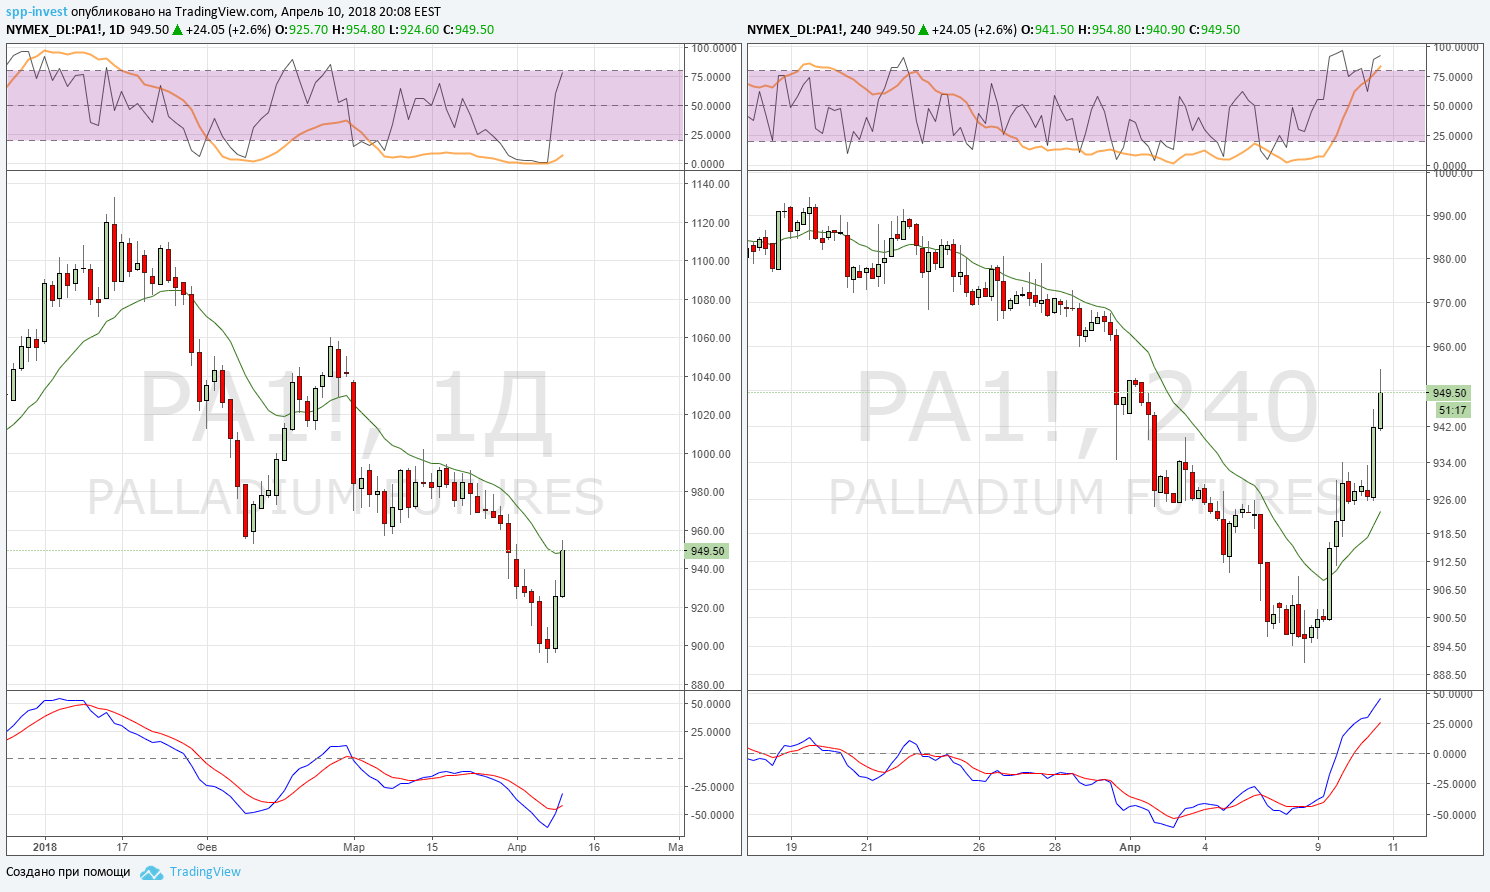Open the TradingView link at bottom

pyautogui.click(x=205, y=872)
